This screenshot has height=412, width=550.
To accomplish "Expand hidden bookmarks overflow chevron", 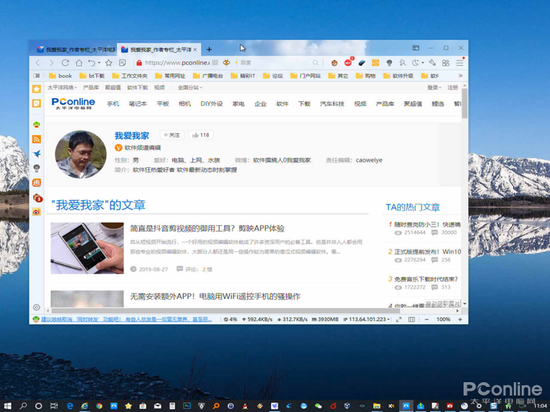I will (x=461, y=75).
